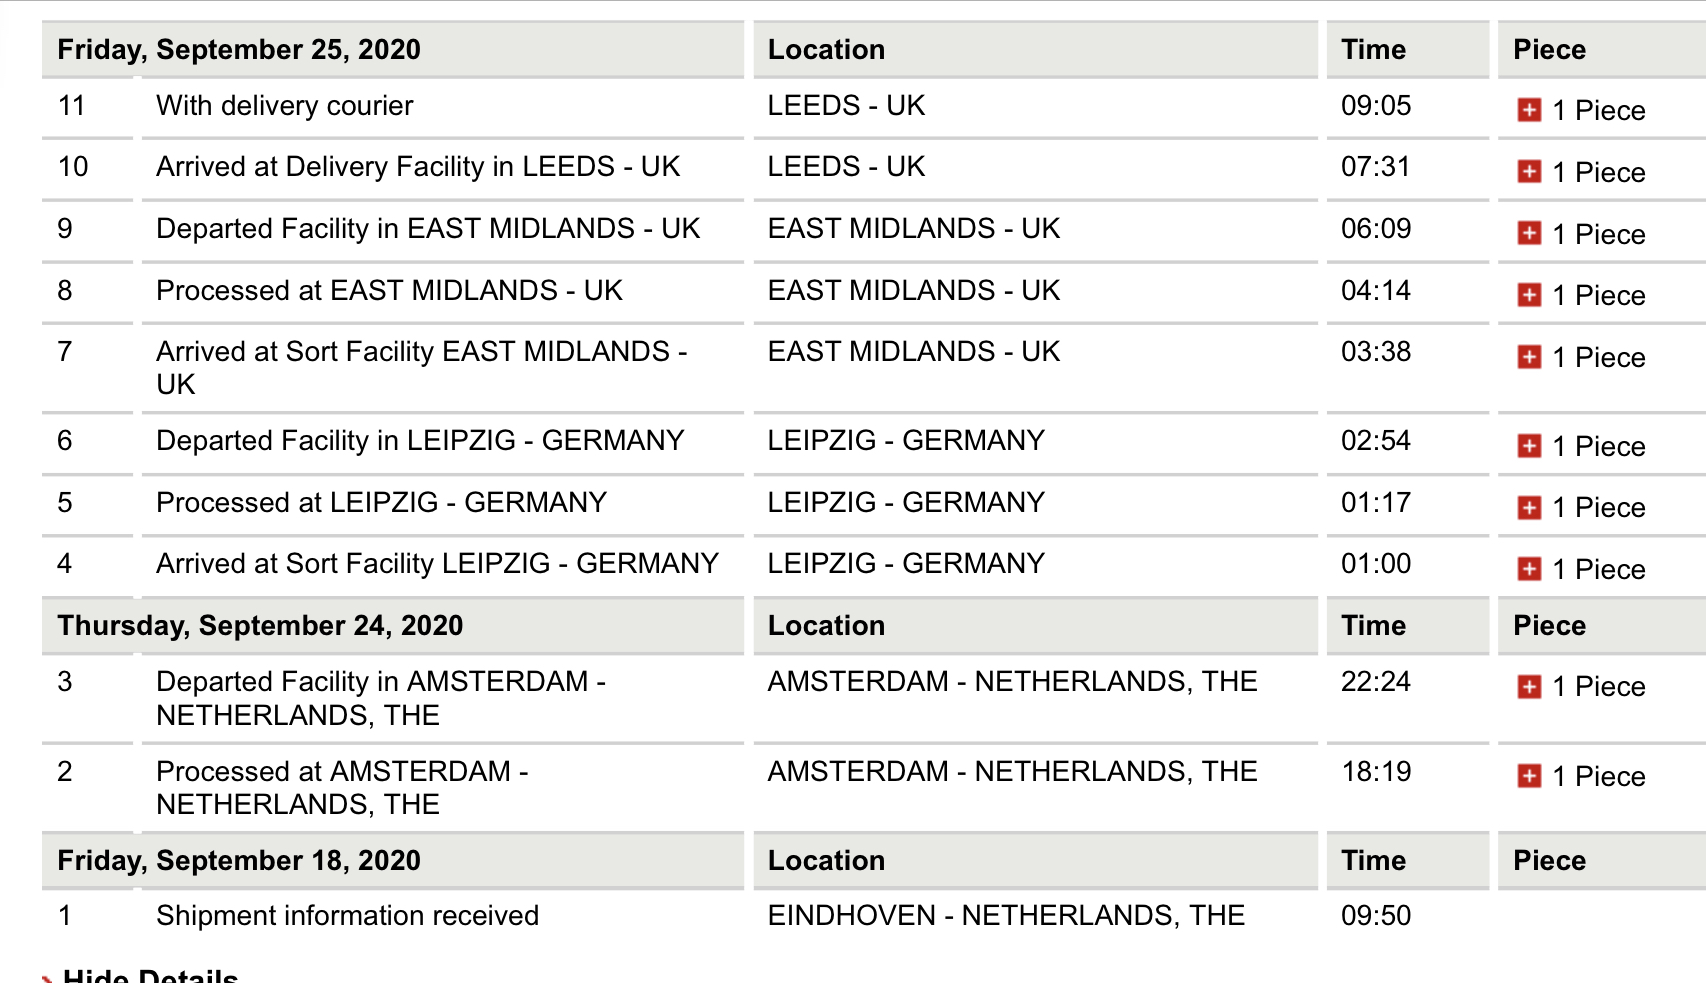The height and width of the screenshot is (983, 1706).
Task: Expand the plus icon for Arrived at Delivery Facility LEEDS
Action: click(x=1529, y=172)
